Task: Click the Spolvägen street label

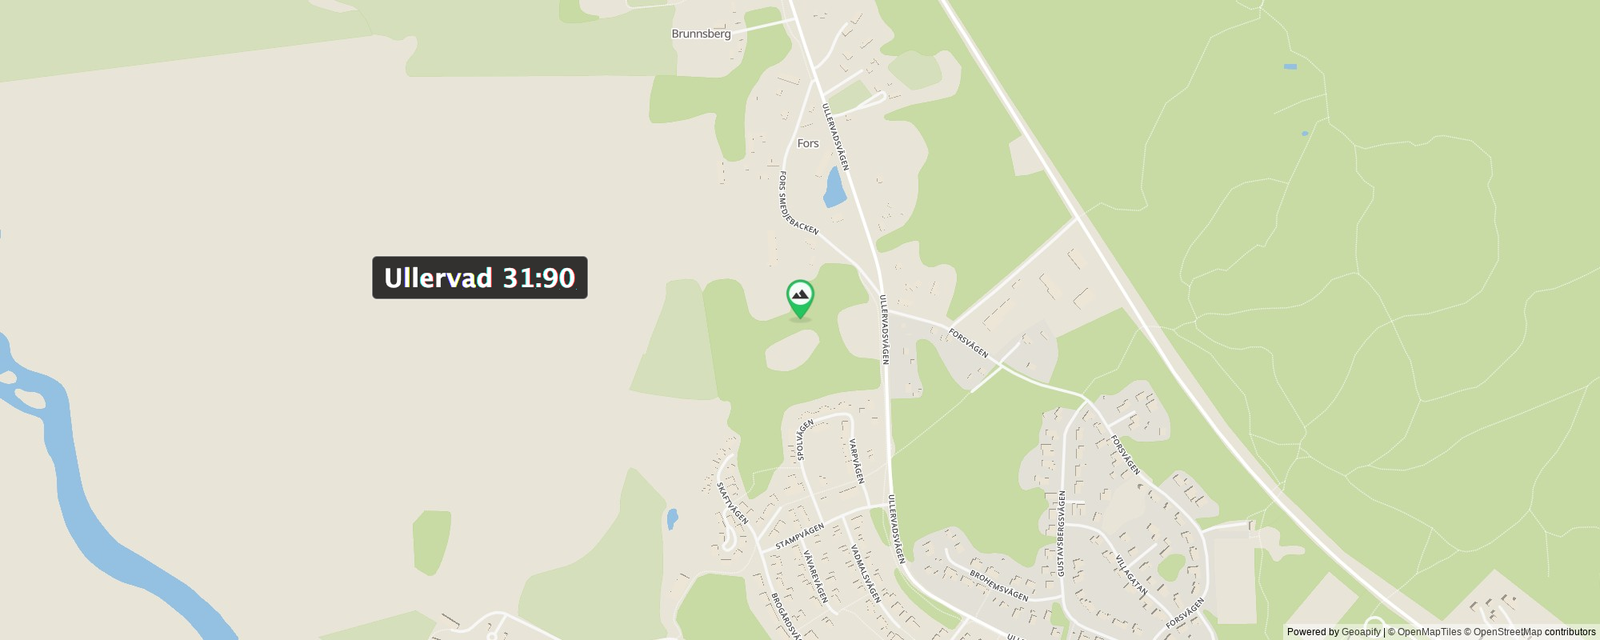Action: click(805, 440)
